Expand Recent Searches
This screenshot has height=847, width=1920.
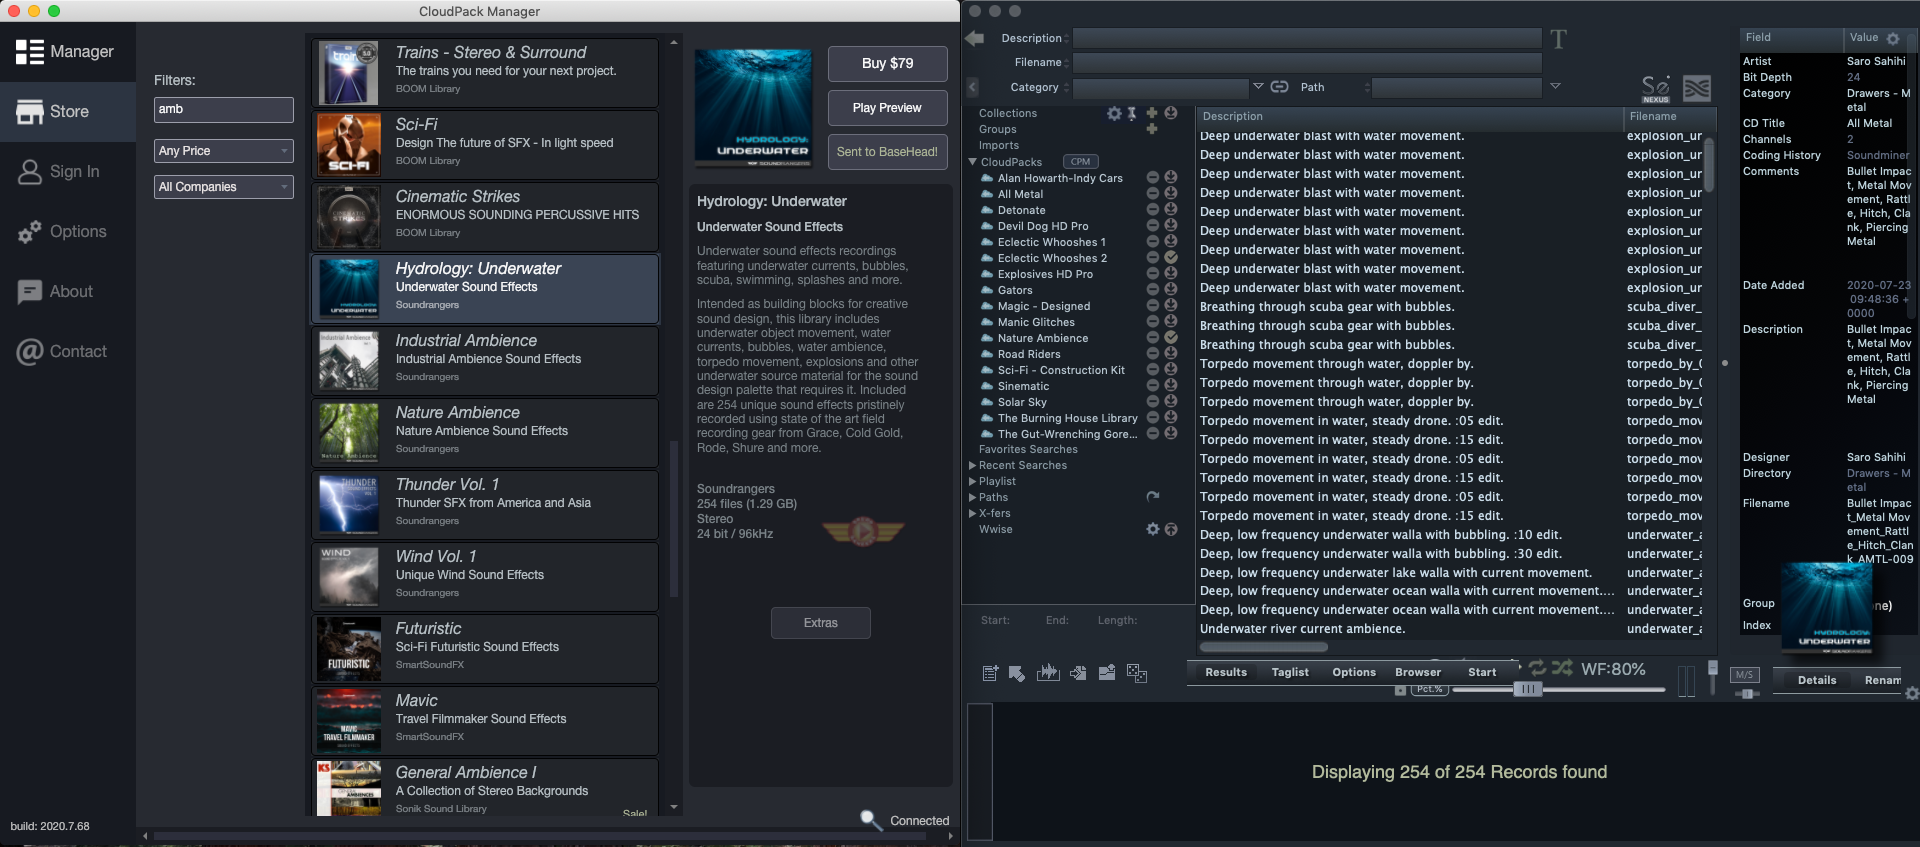pos(972,465)
